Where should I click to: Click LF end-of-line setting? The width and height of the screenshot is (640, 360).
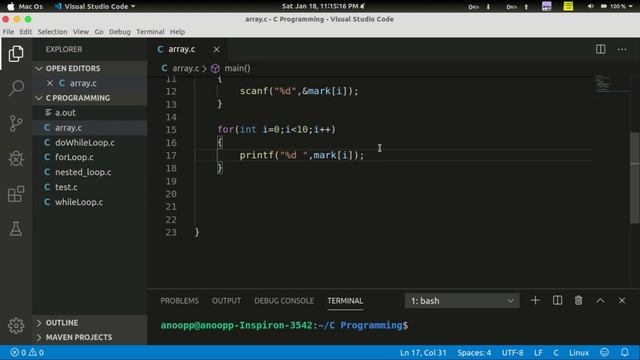pyautogui.click(x=538, y=352)
